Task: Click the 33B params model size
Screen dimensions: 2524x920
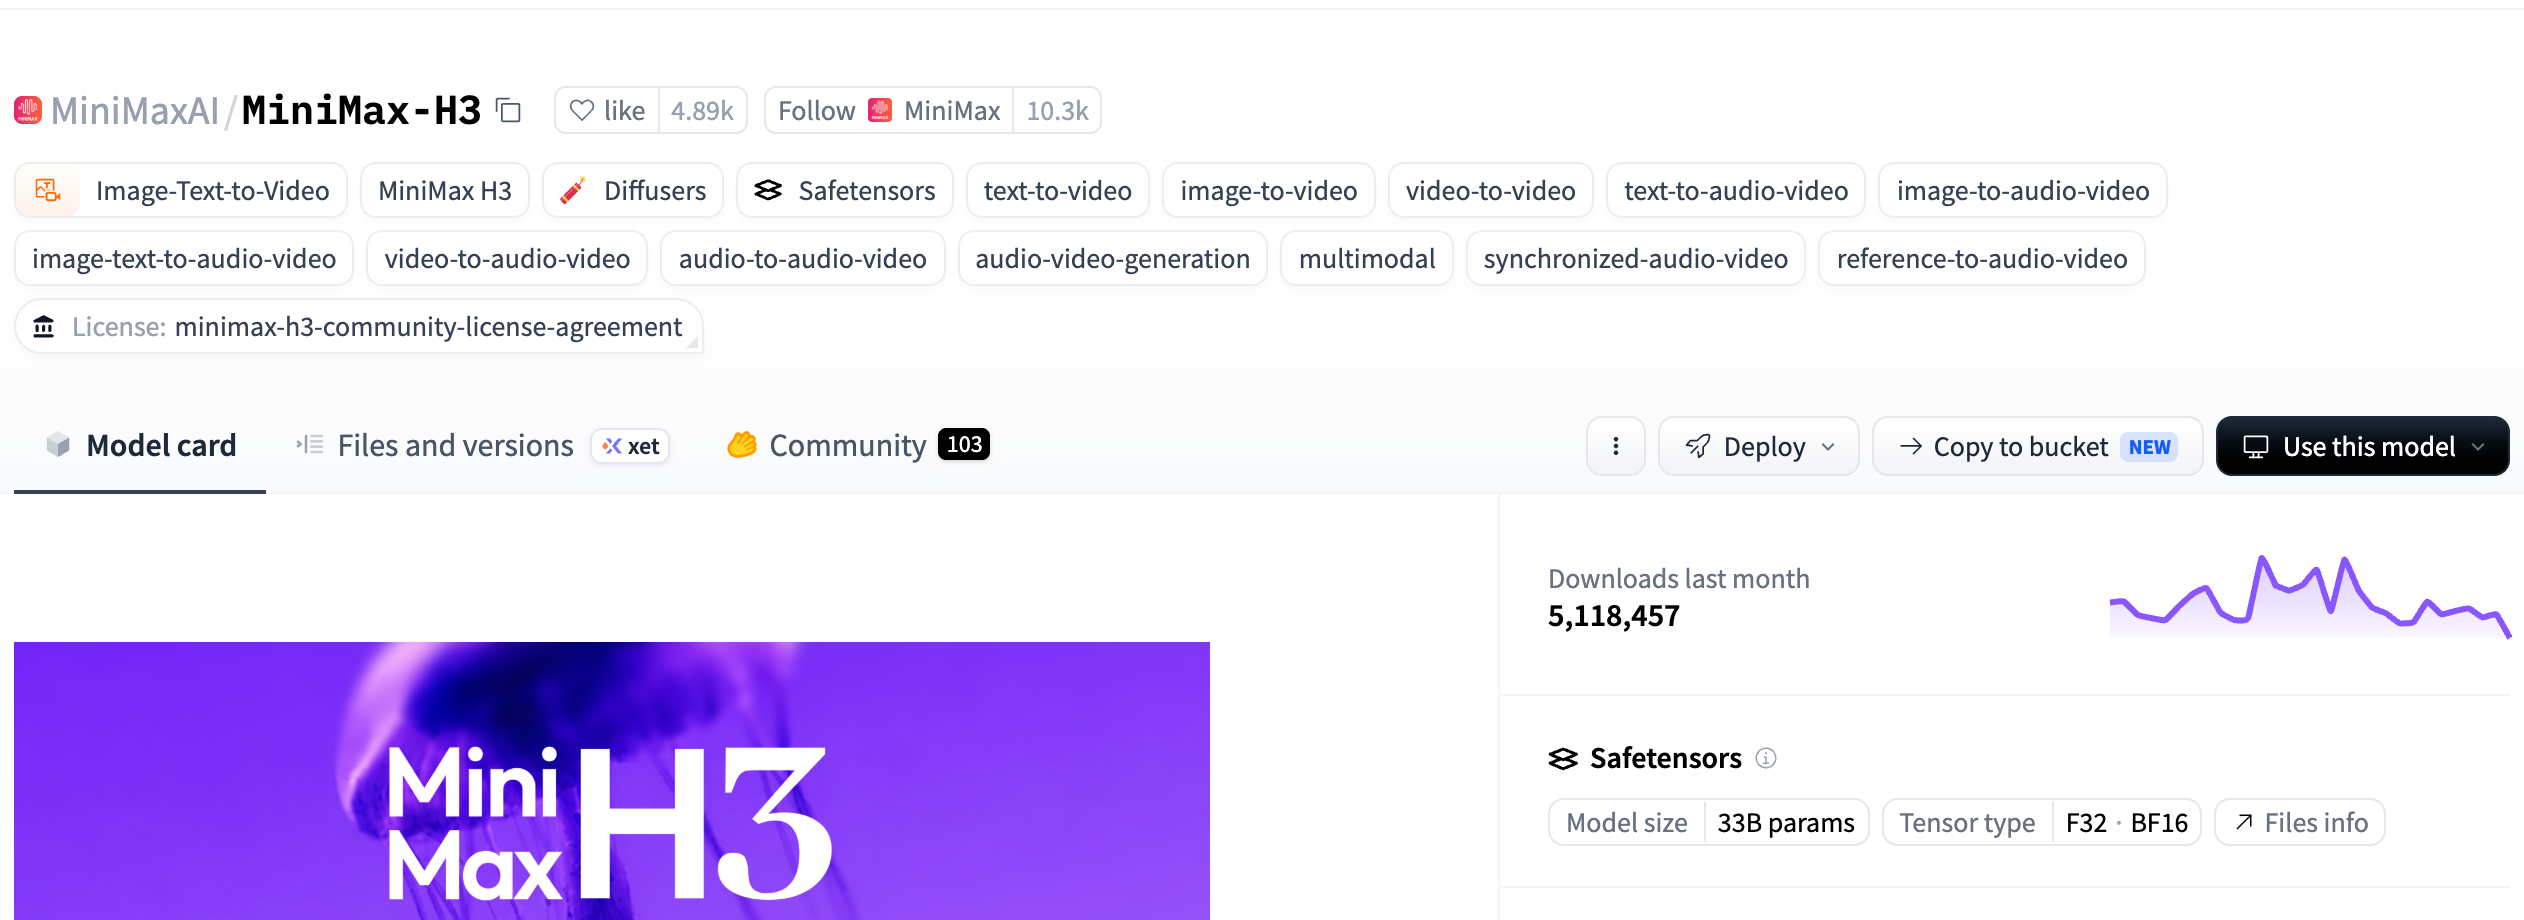Action: coord(1786,822)
